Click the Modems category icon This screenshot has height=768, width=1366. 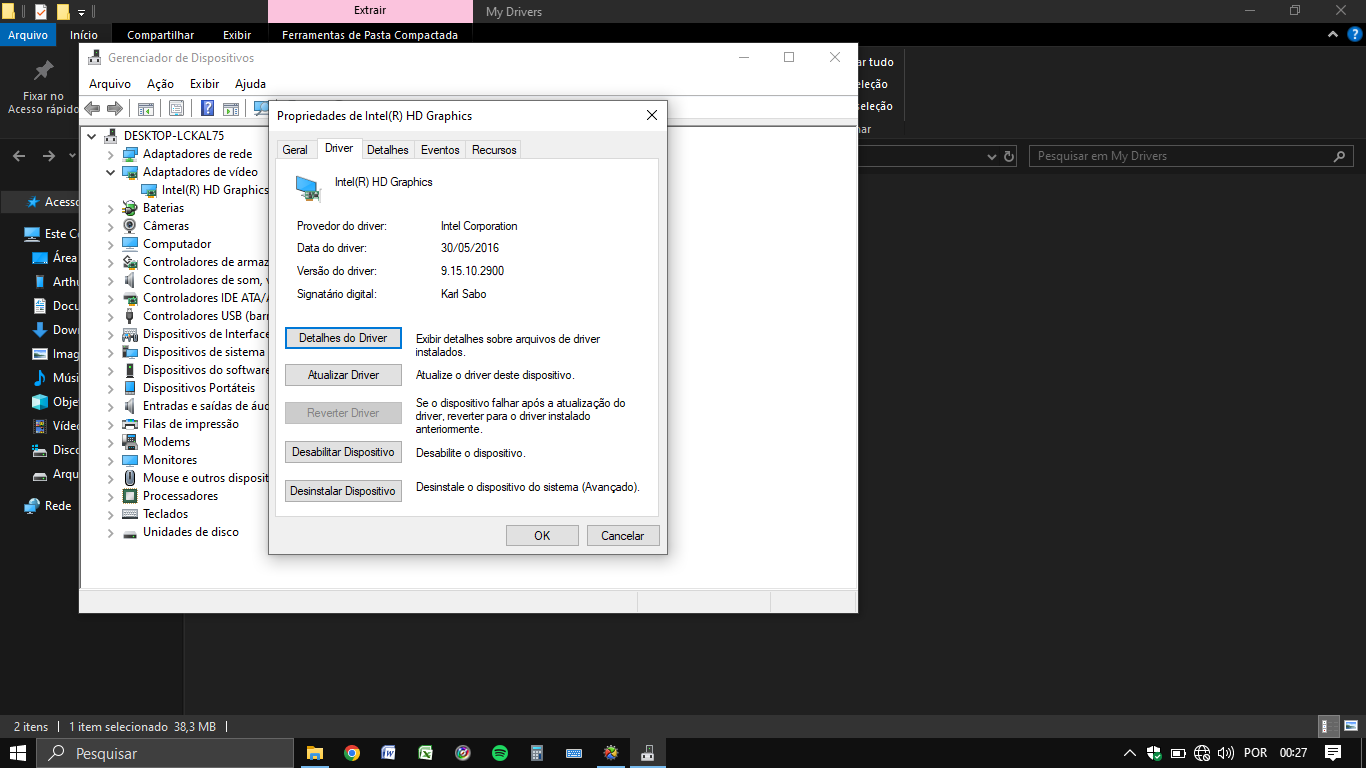click(130, 442)
